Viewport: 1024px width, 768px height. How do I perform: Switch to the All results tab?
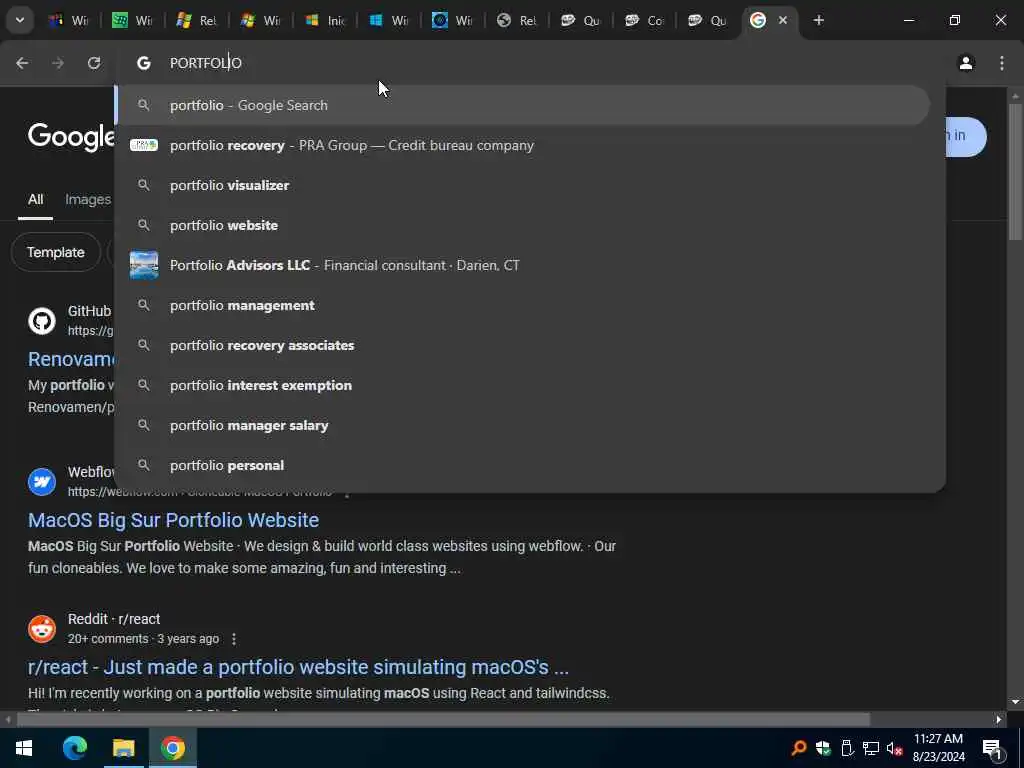35,199
